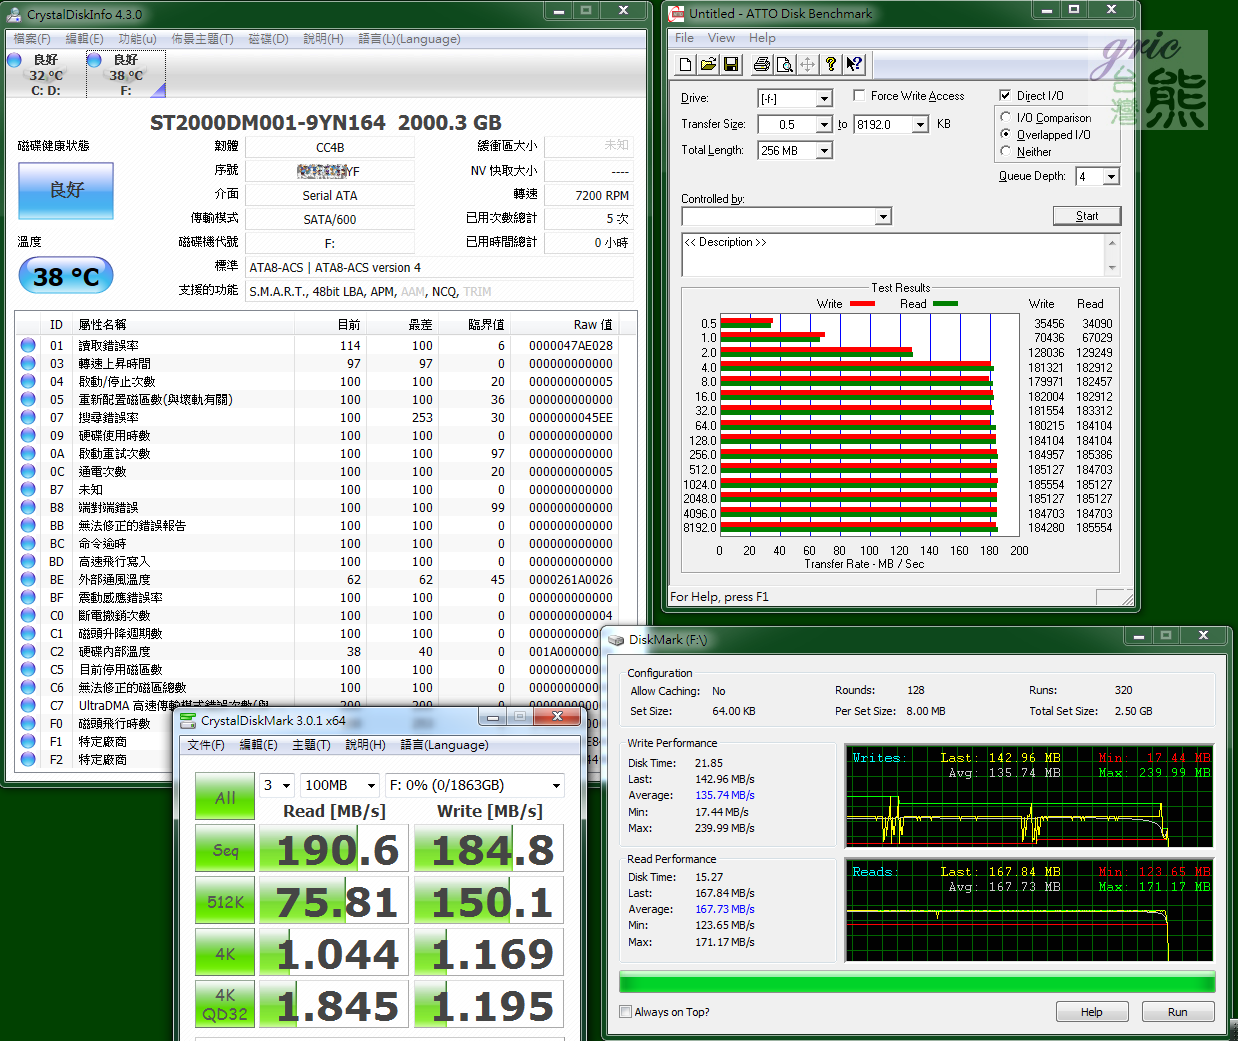Click the CrystalDiskInfo title bar icon

click(x=14, y=14)
